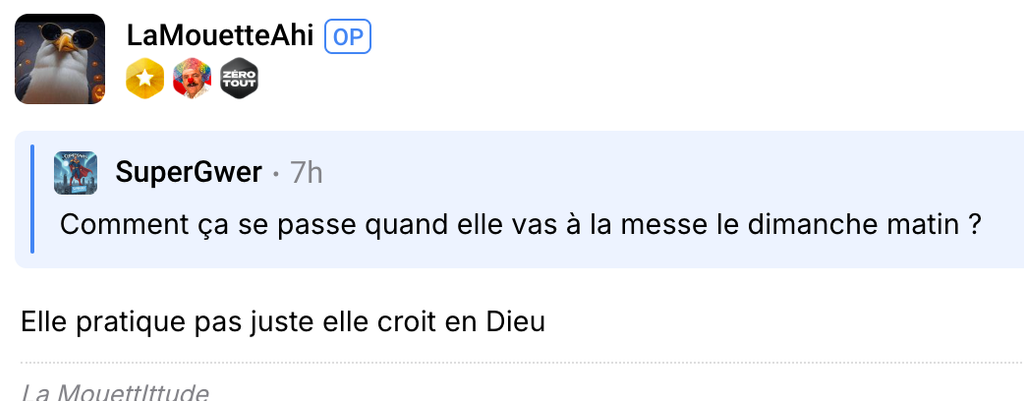
Task: Click the word Elle starting the reply
Action: click(41, 324)
